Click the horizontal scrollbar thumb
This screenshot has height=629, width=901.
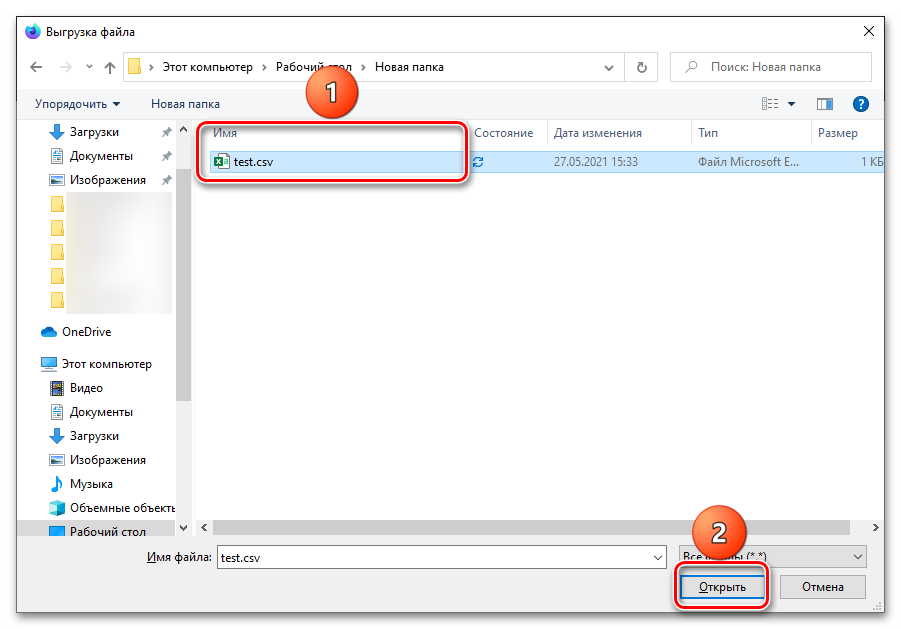[x=531, y=527]
